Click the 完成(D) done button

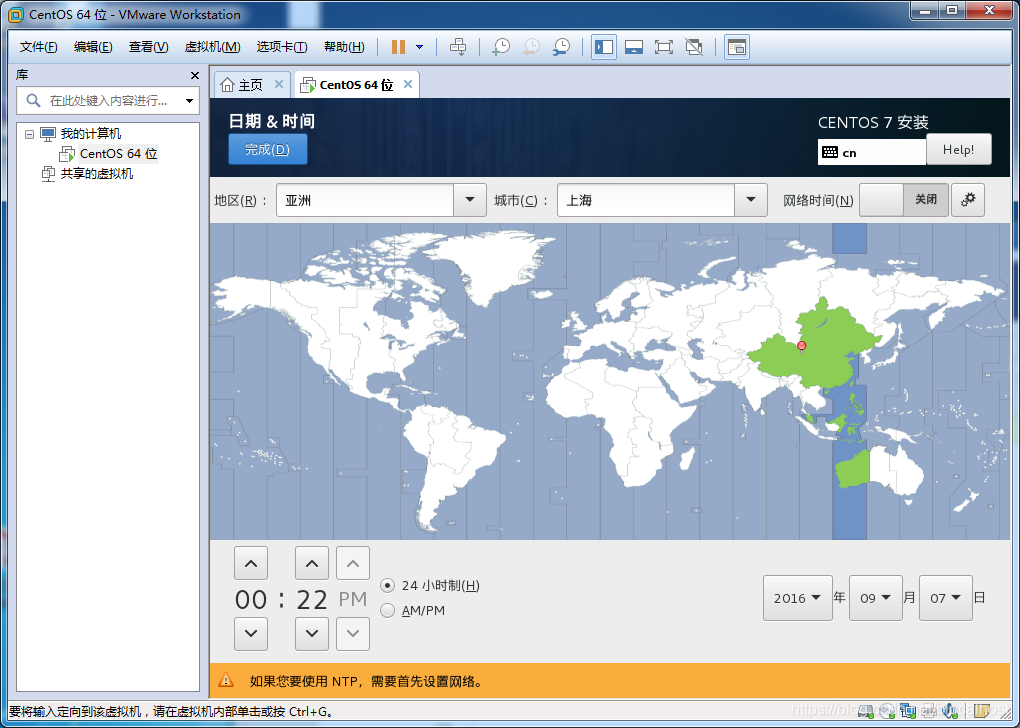pos(267,150)
